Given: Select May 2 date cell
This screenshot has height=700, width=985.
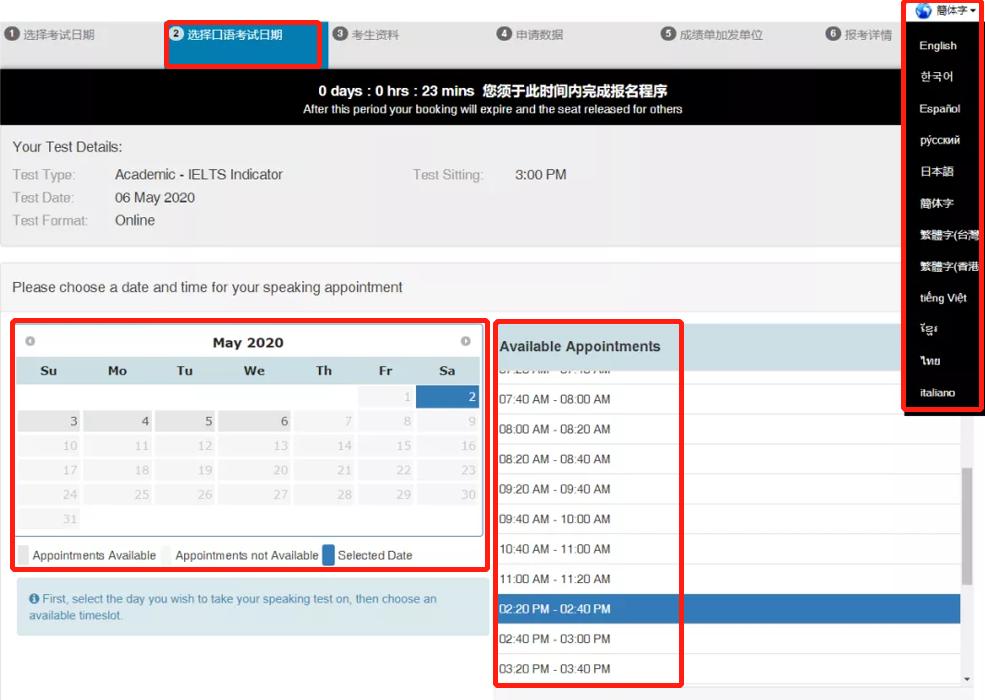Looking at the screenshot, I should 447,397.
